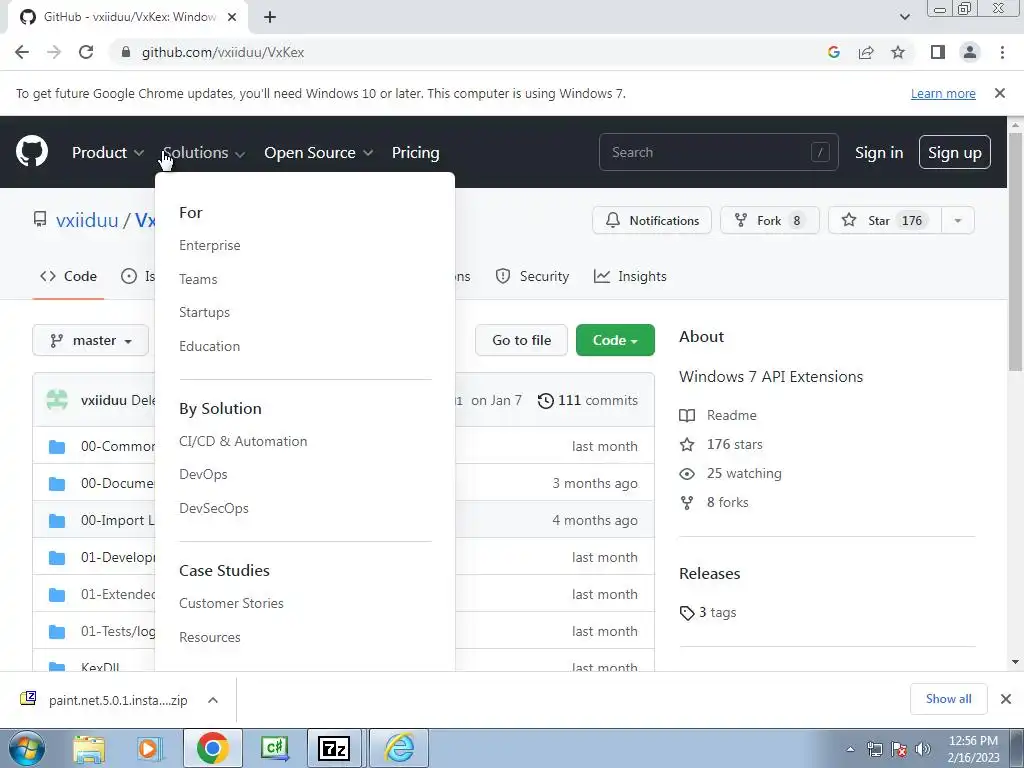The width and height of the screenshot is (1024, 768).
Task: Select Enterprise in Solutions menu
Action: coord(210,246)
